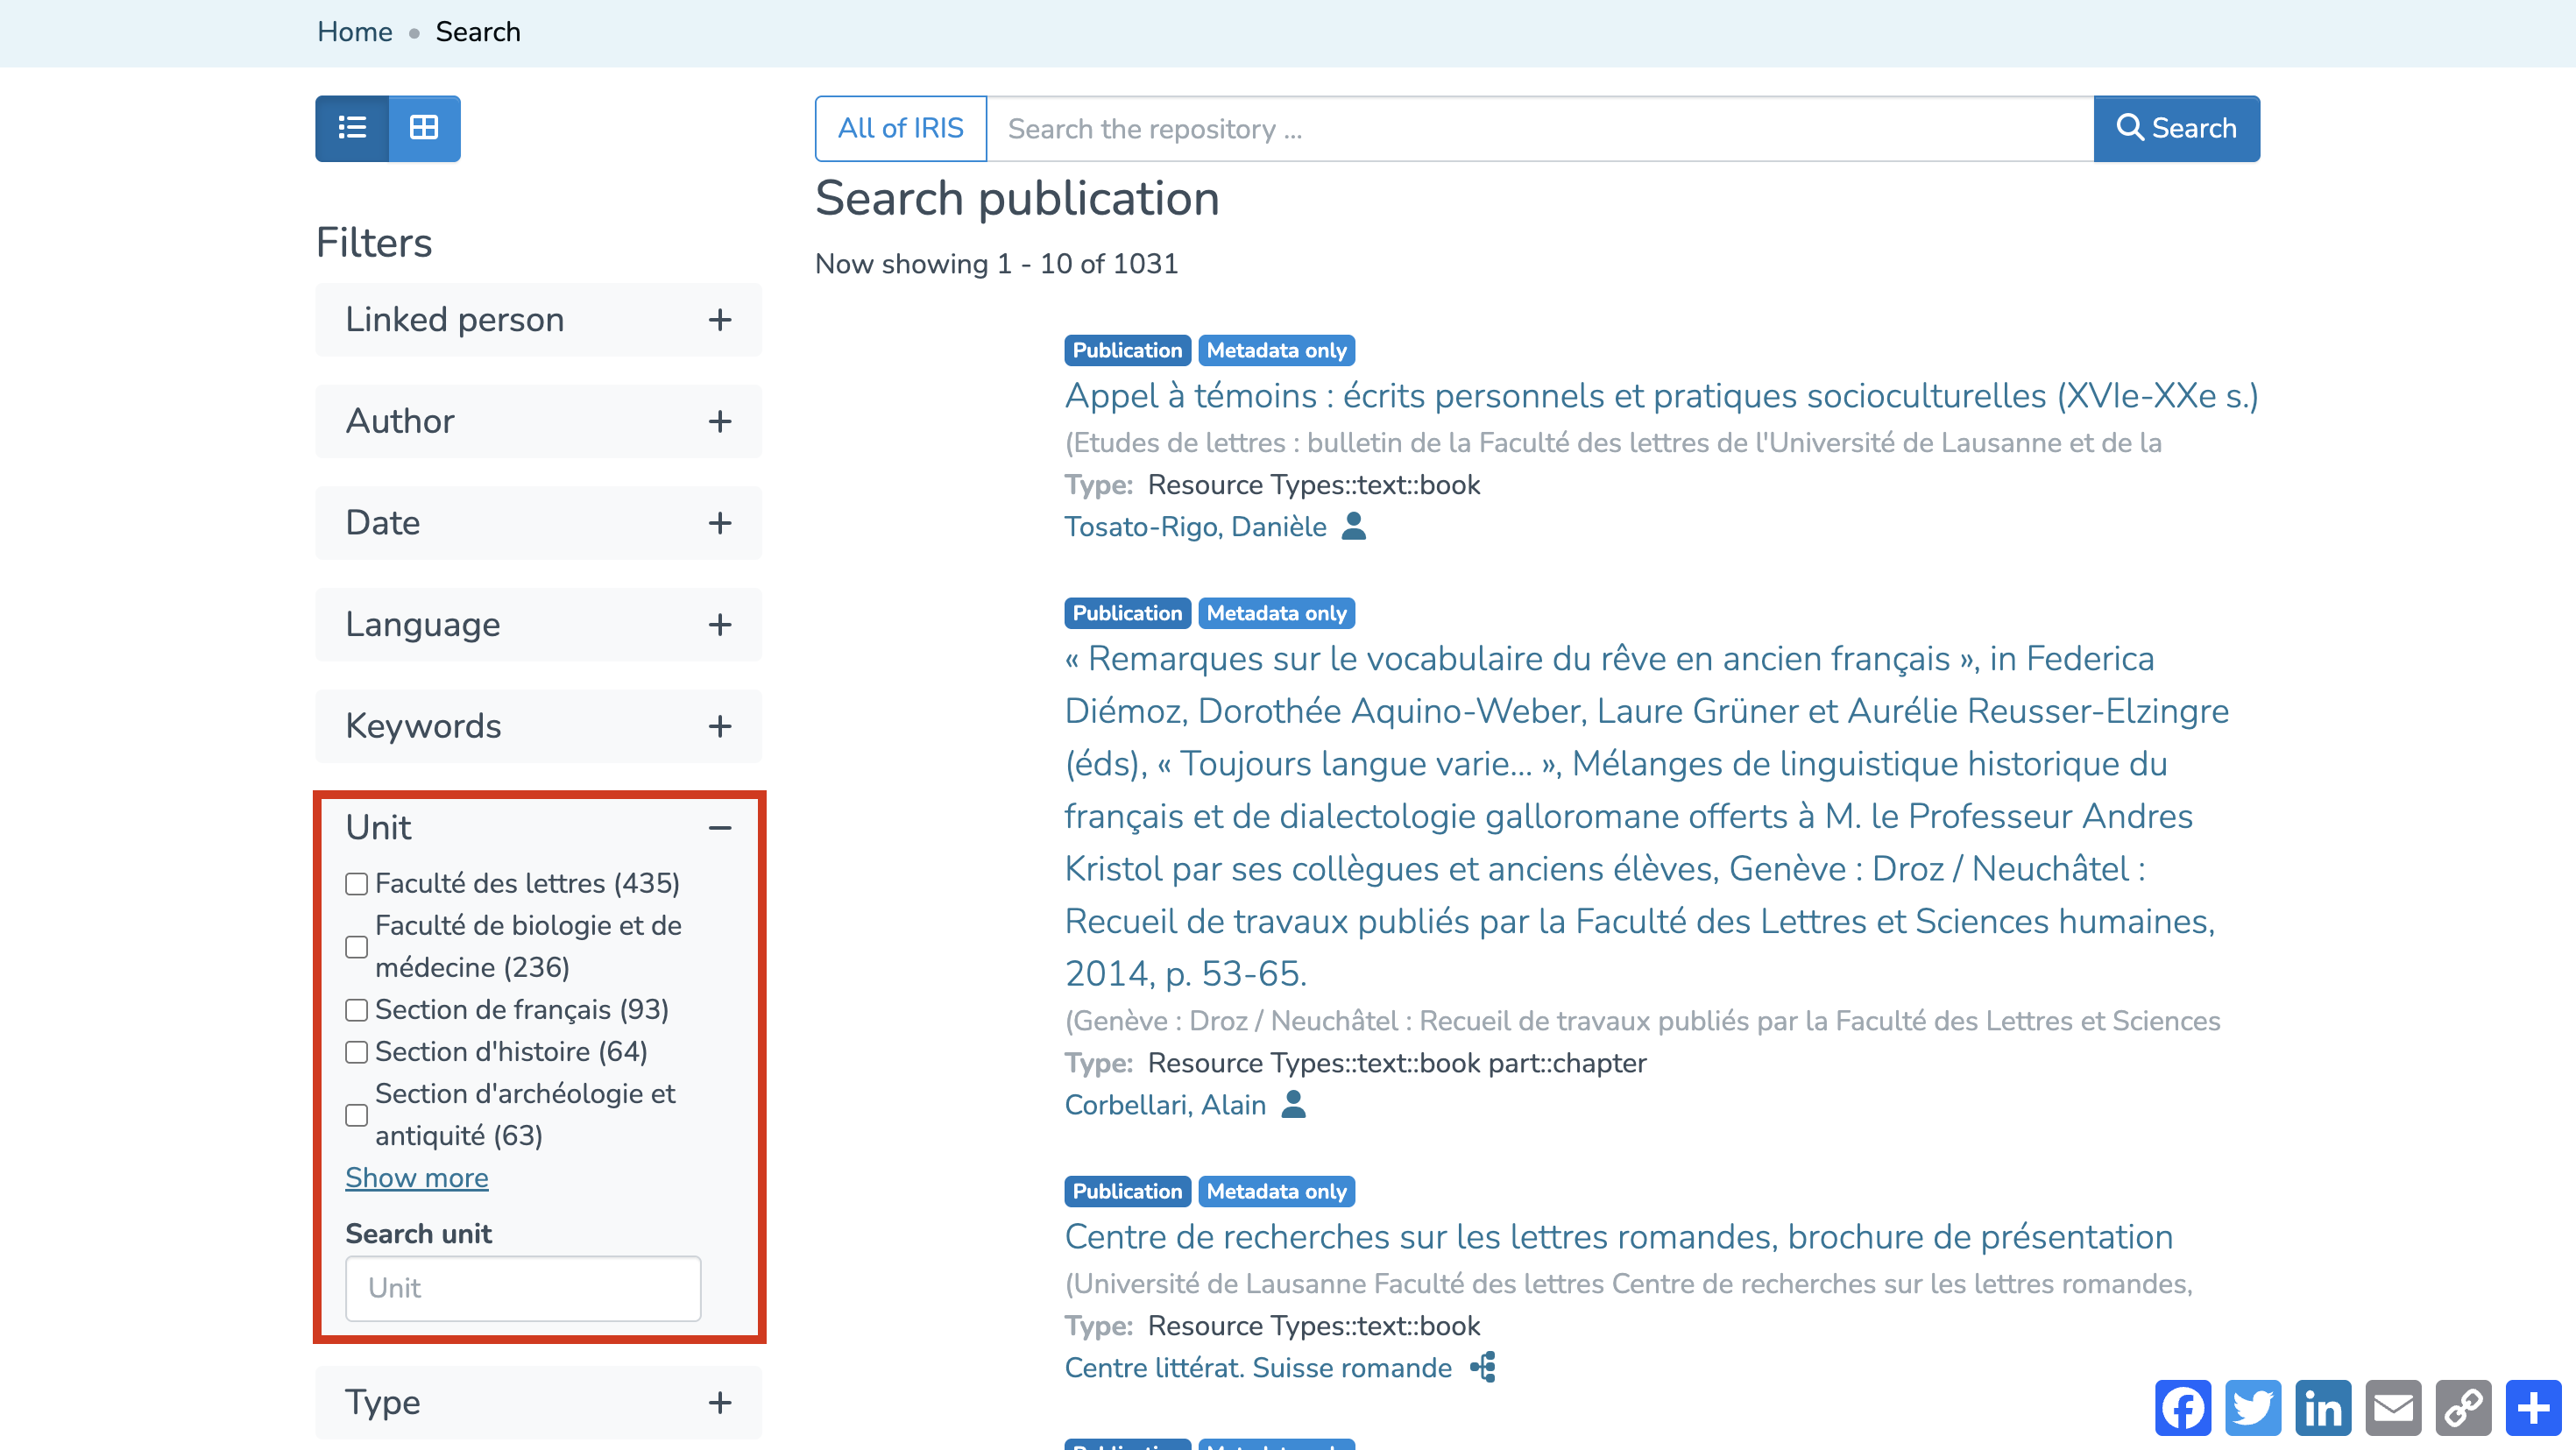Switch to list view icon
Screen dimensions: 2576x1450
pos(352,128)
